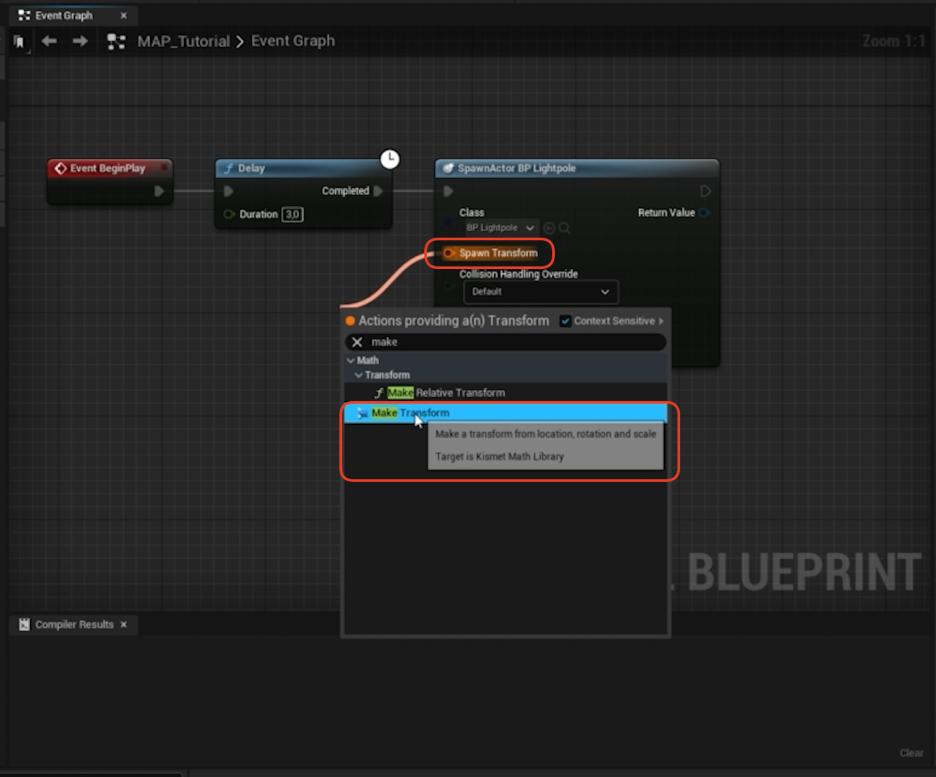Clear the search with X icon

[357, 342]
